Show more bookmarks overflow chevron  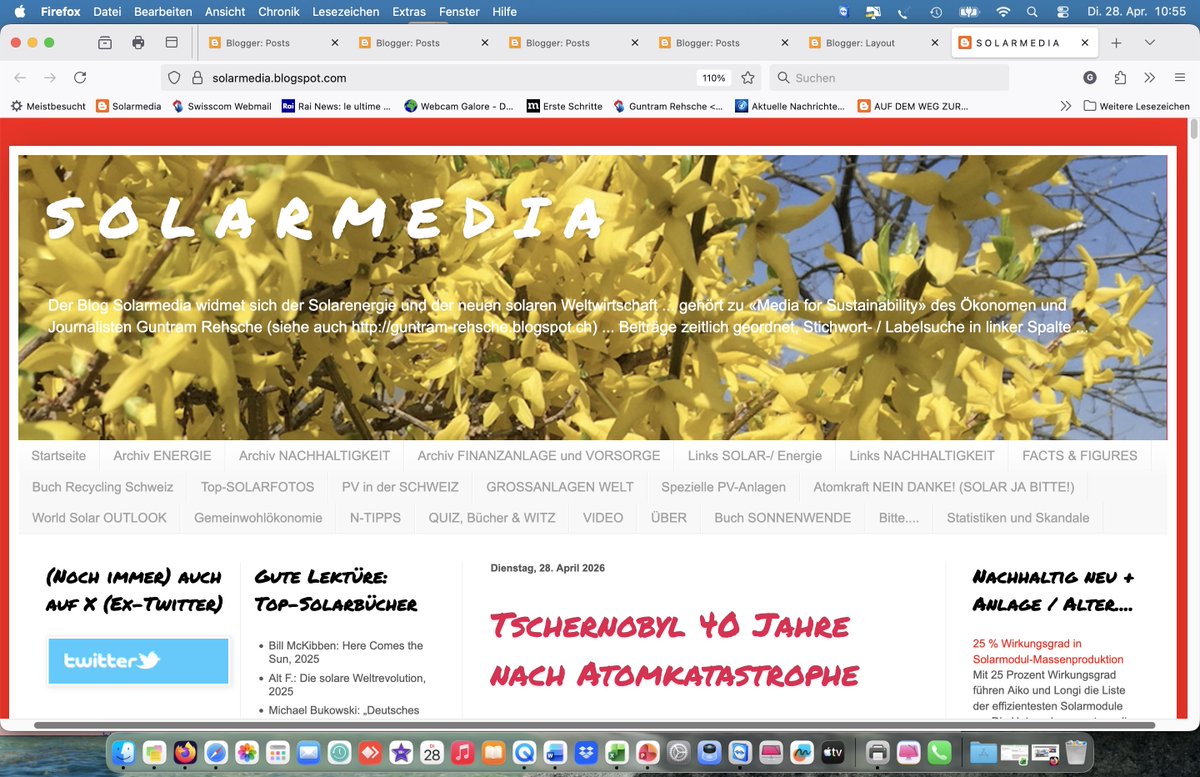(x=1066, y=106)
